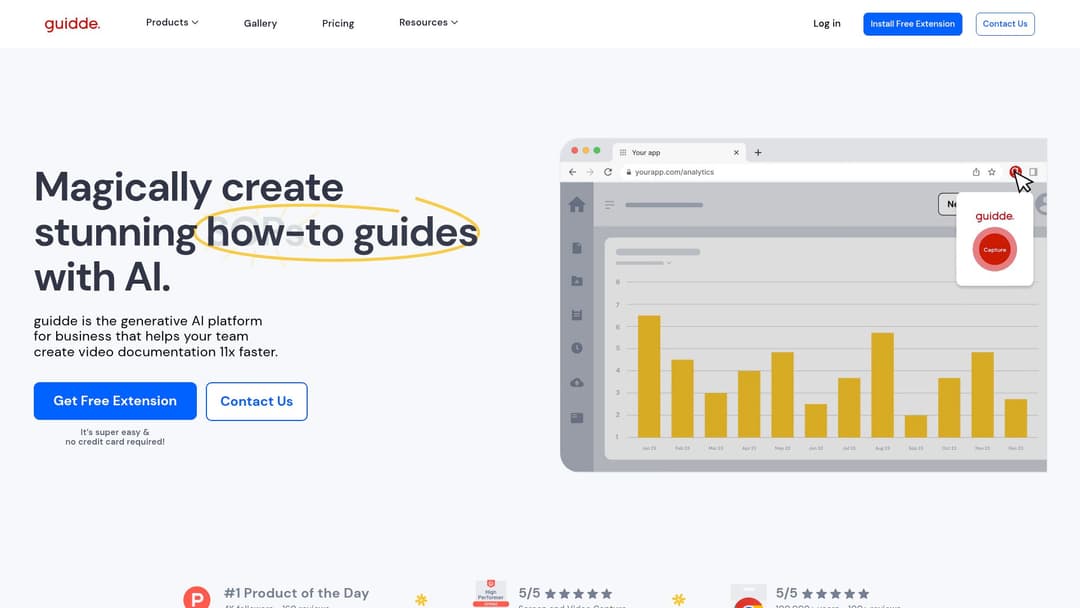Click the folder icon in the mock app sidebar

click(x=577, y=281)
